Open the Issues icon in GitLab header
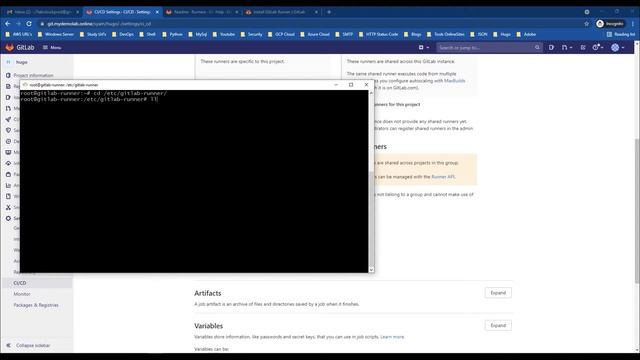640x360 pixels. pyautogui.click(x=551, y=48)
